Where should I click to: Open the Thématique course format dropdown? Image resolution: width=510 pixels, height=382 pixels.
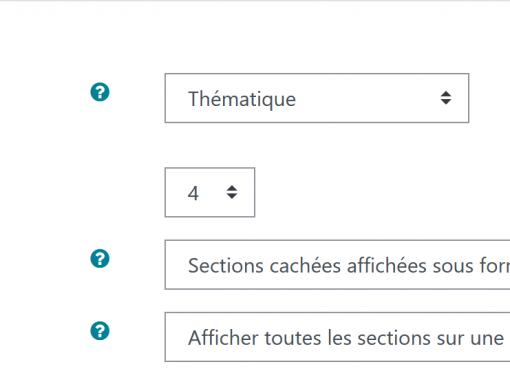click(x=317, y=98)
